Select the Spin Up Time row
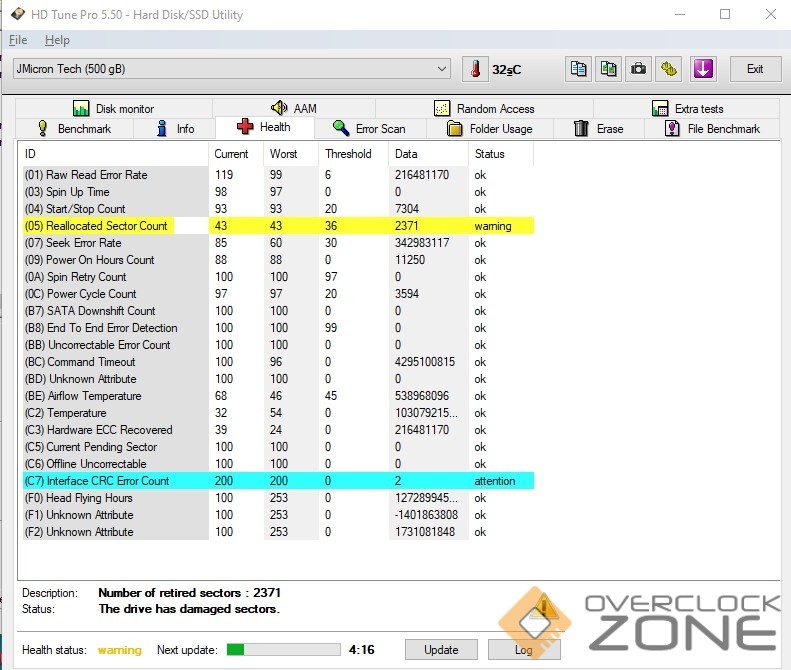The image size is (791, 670). [278, 192]
